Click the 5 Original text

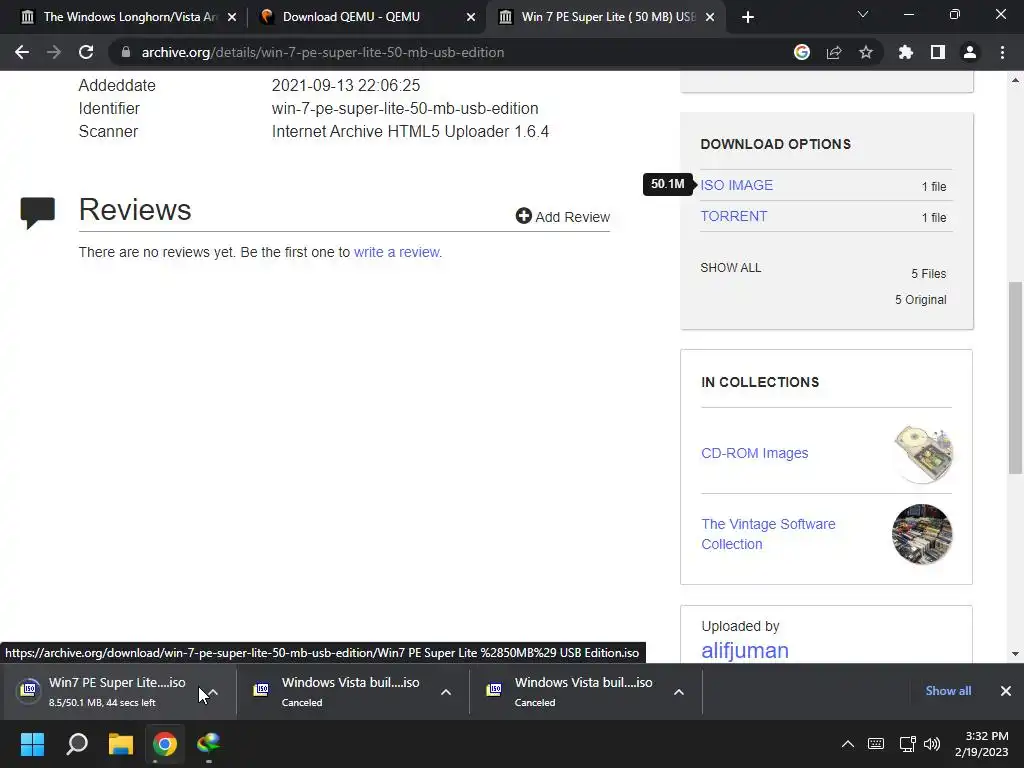920,300
